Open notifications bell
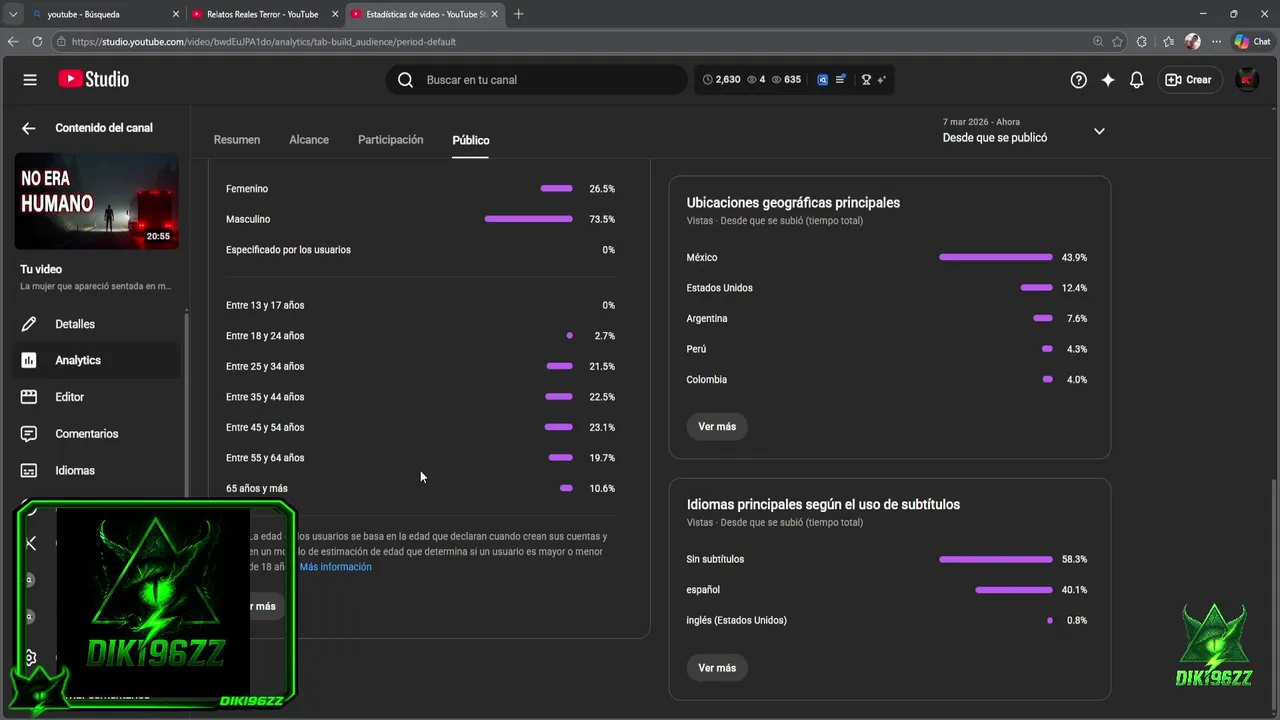This screenshot has height=720, width=1280. coord(1137,80)
